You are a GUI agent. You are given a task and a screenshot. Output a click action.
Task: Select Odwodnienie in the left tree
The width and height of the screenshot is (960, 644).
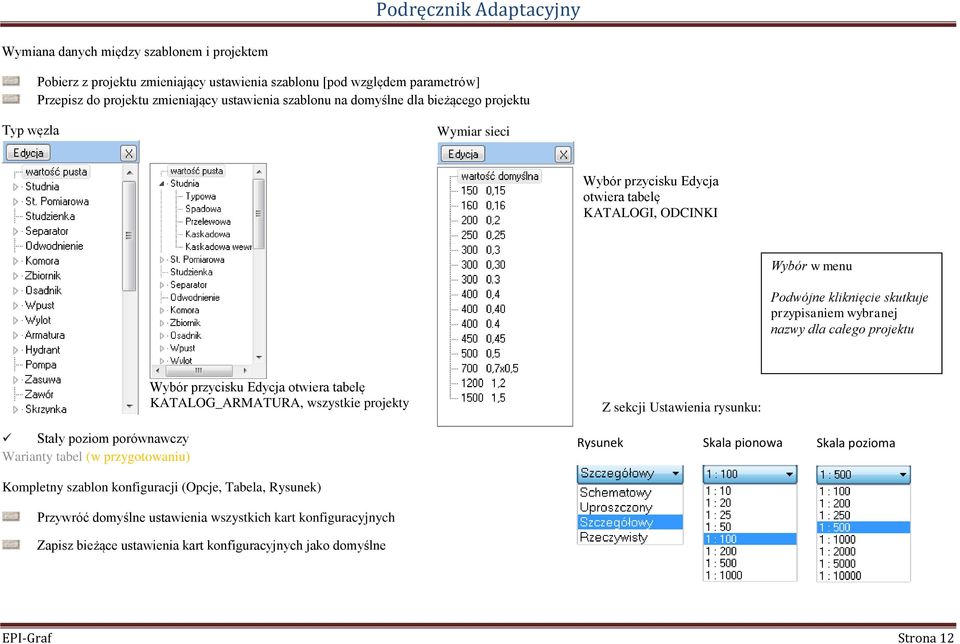(x=54, y=246)
